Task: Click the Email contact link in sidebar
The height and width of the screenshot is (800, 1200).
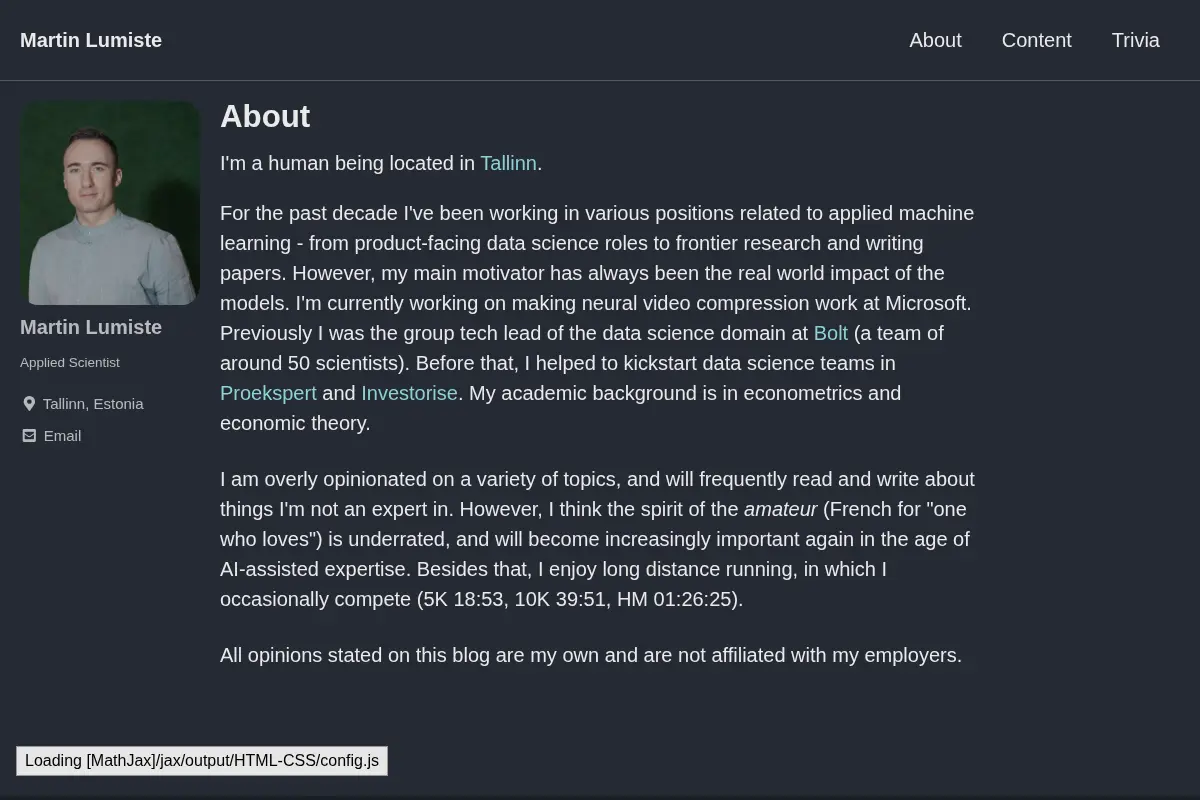Action: pos(62,436)
